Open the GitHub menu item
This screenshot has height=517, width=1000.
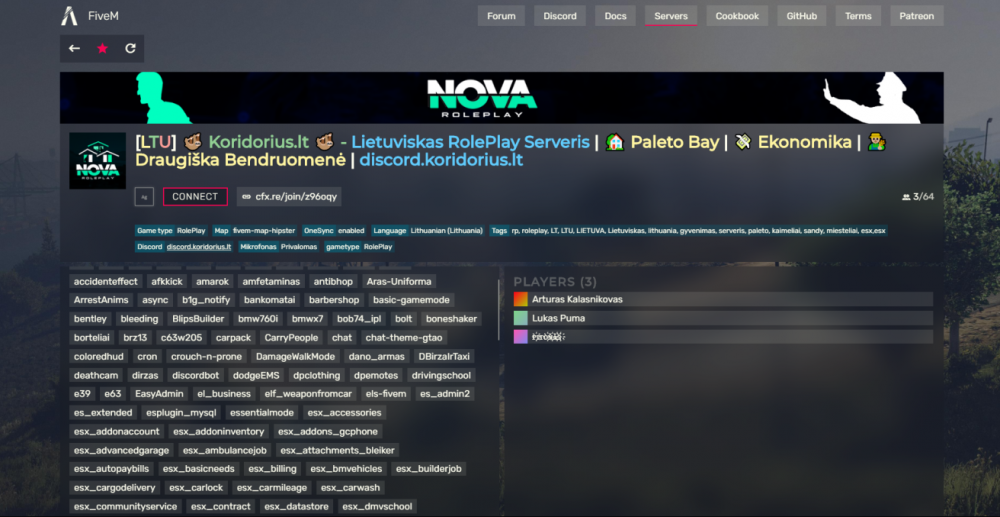(802, 16)
